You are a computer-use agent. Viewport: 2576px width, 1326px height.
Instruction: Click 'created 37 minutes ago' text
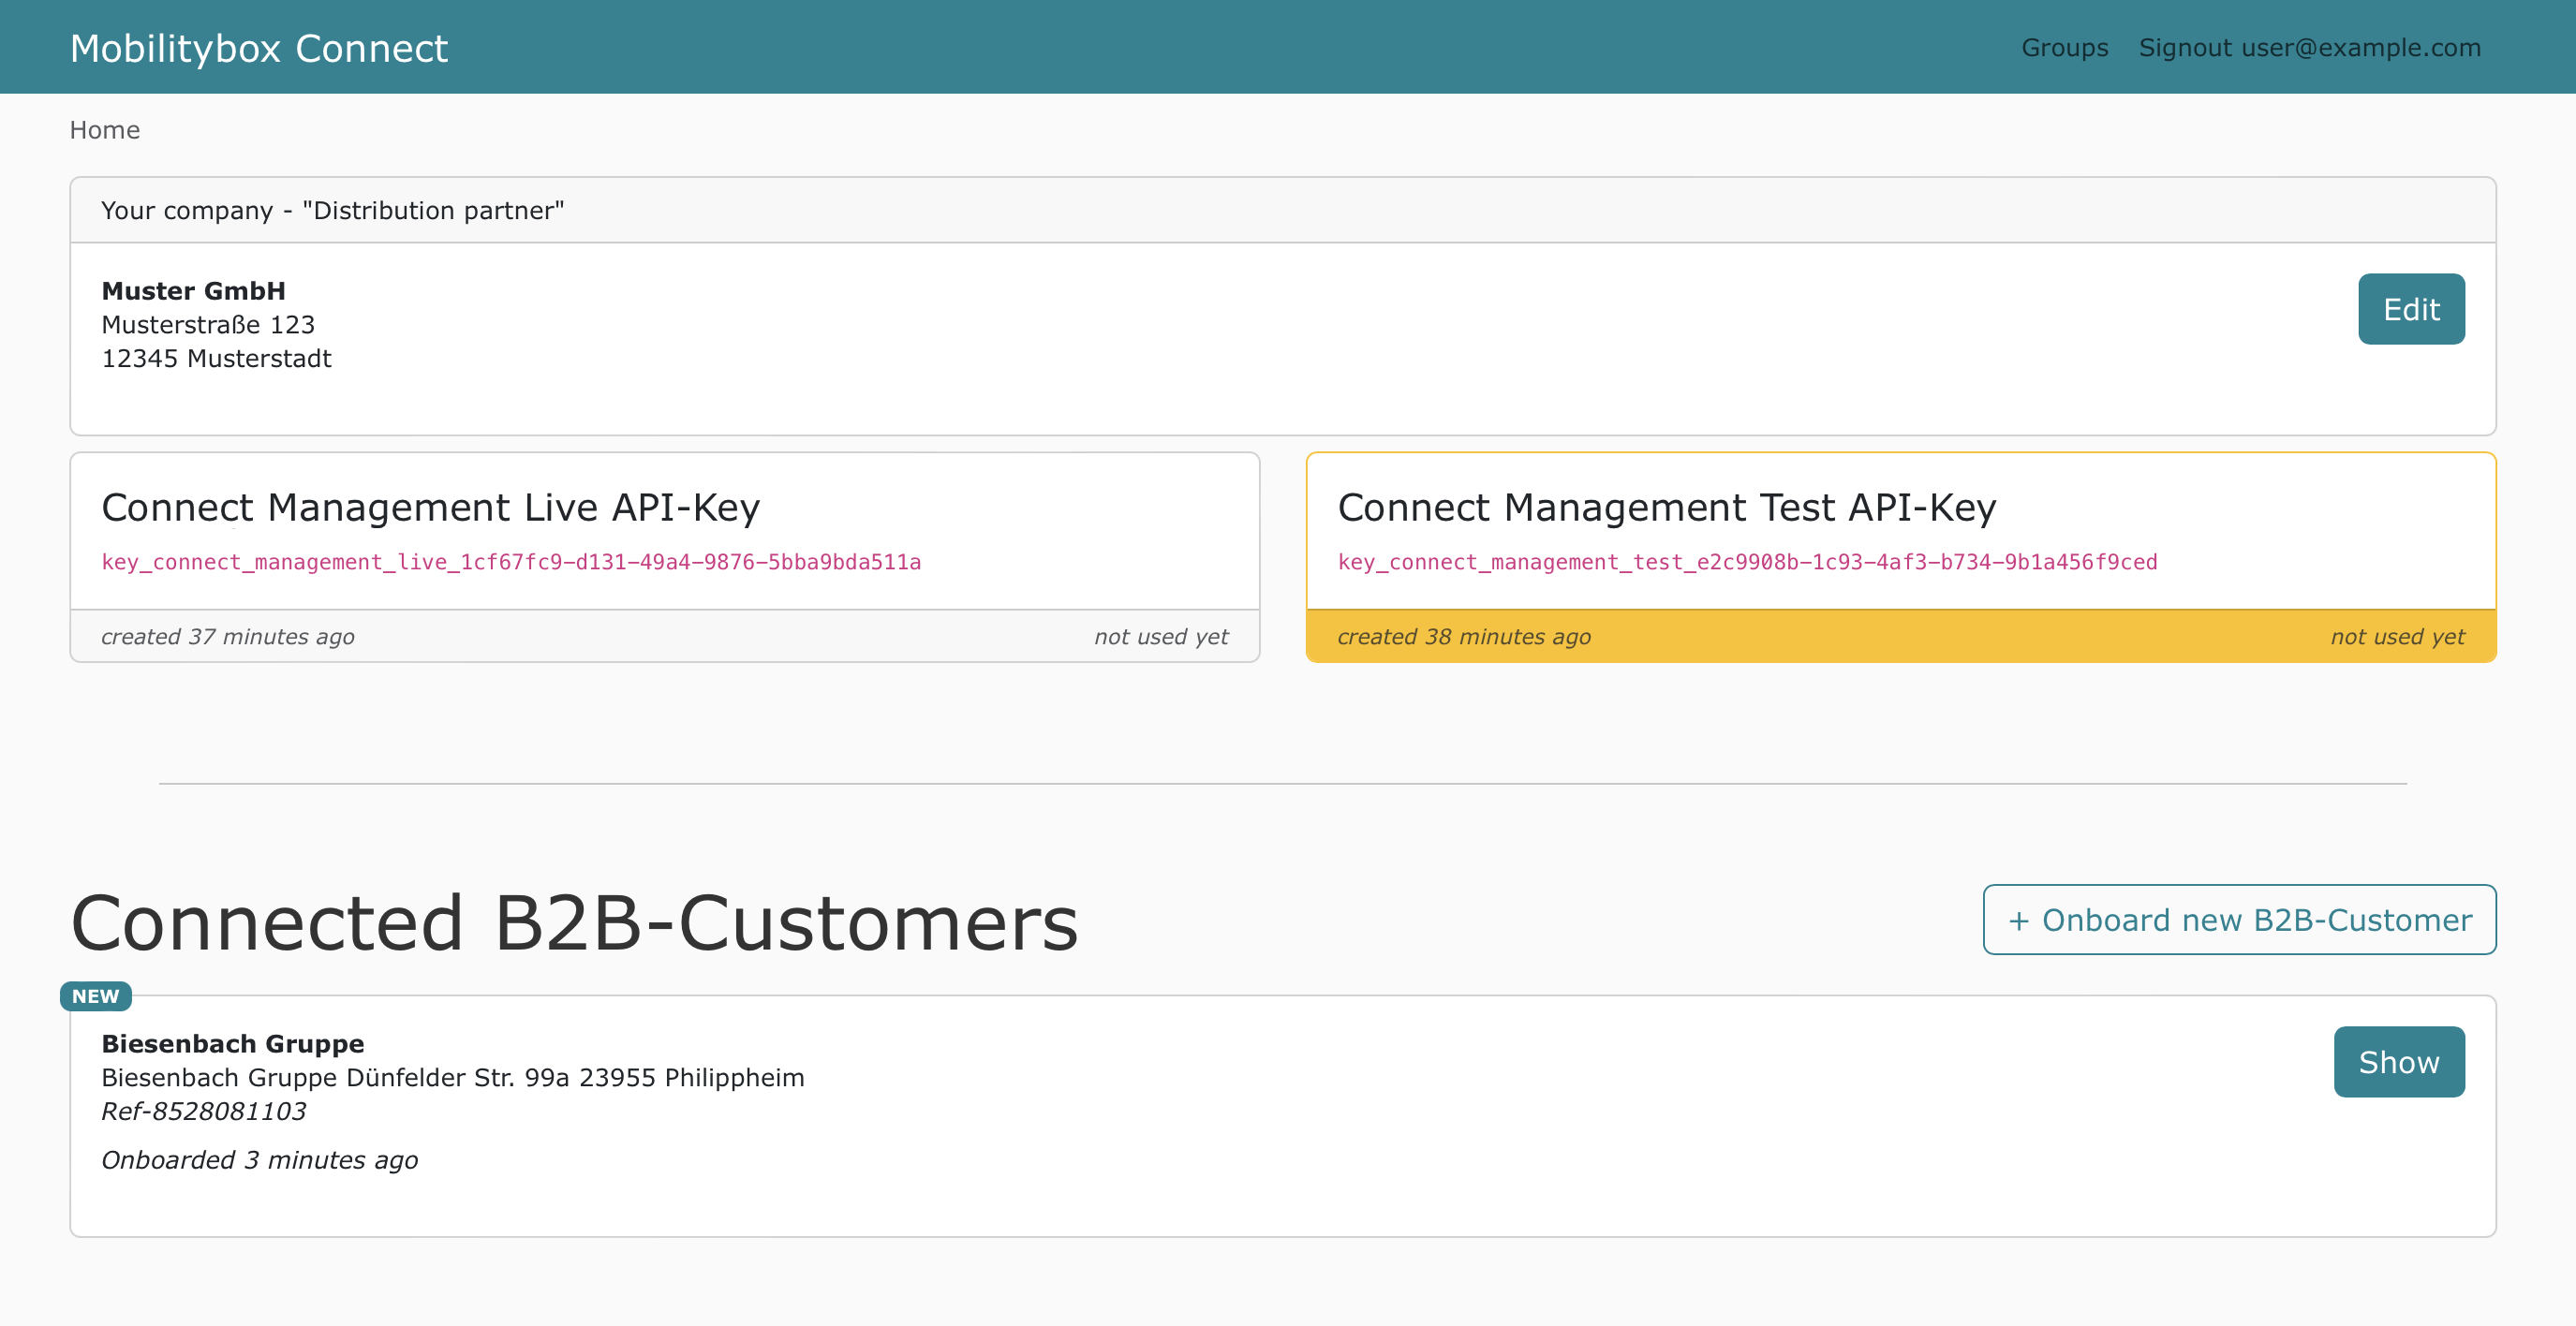(228, 637)
